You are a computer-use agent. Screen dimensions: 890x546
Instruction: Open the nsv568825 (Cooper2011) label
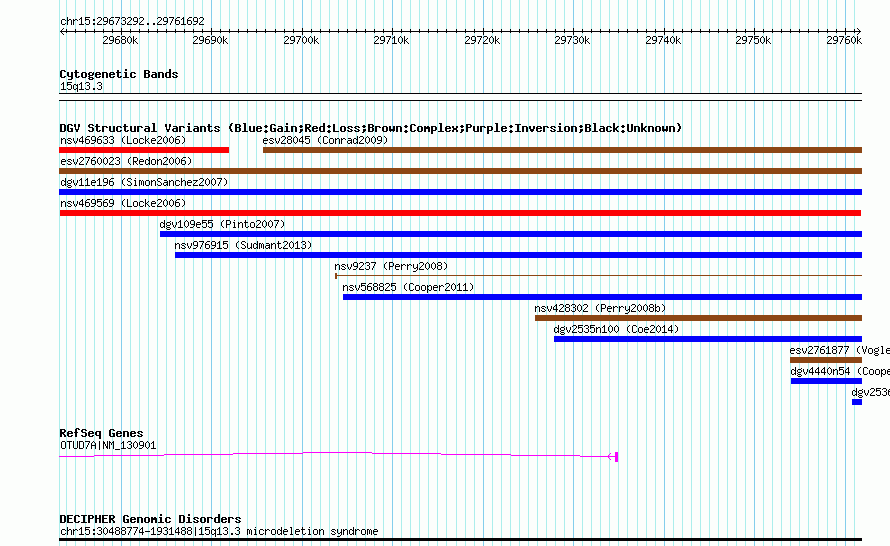pos(408,287)
